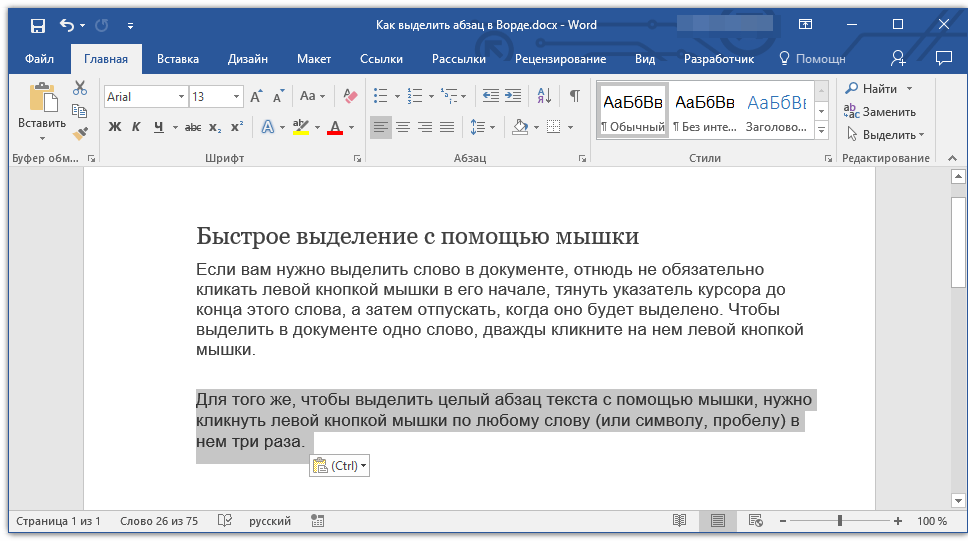Clear all formatting with the eraser icon

350,96
